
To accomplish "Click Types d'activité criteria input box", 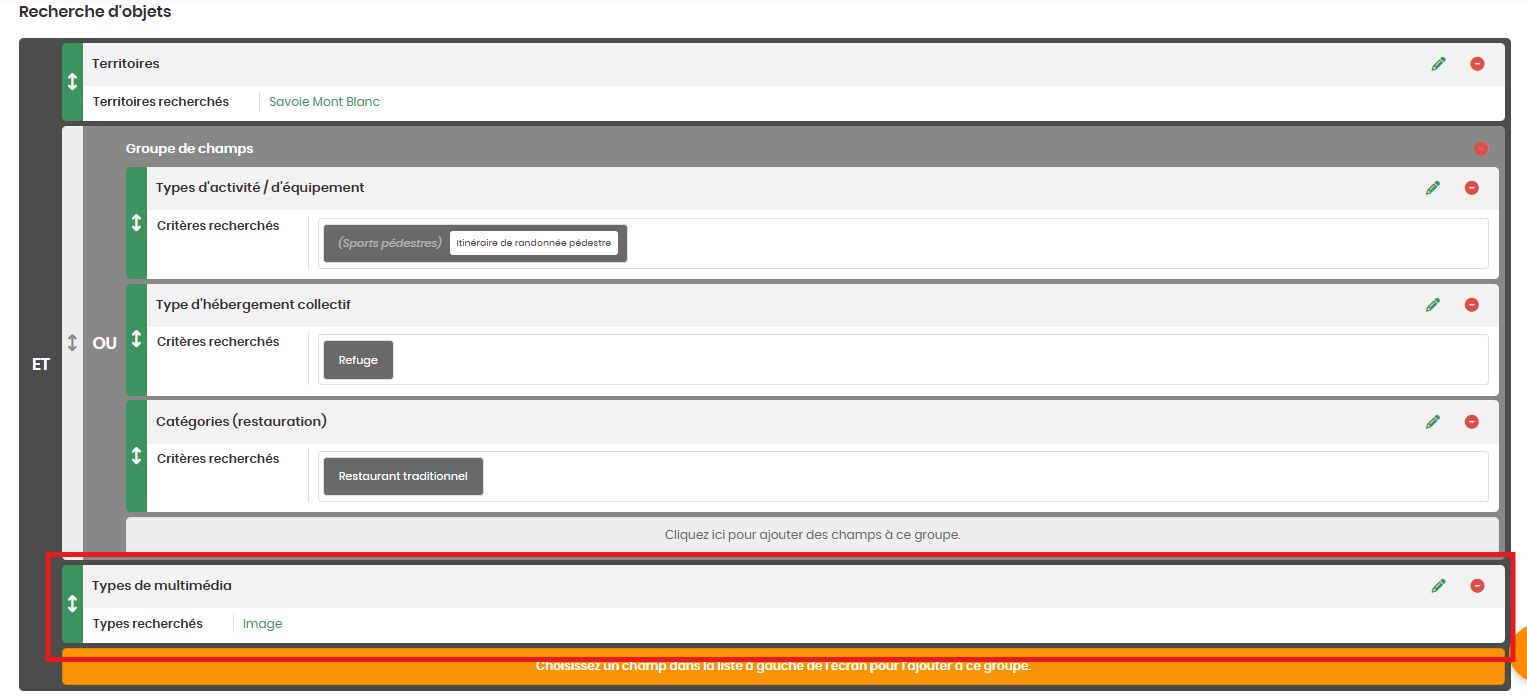I will [x=903, y=243].
